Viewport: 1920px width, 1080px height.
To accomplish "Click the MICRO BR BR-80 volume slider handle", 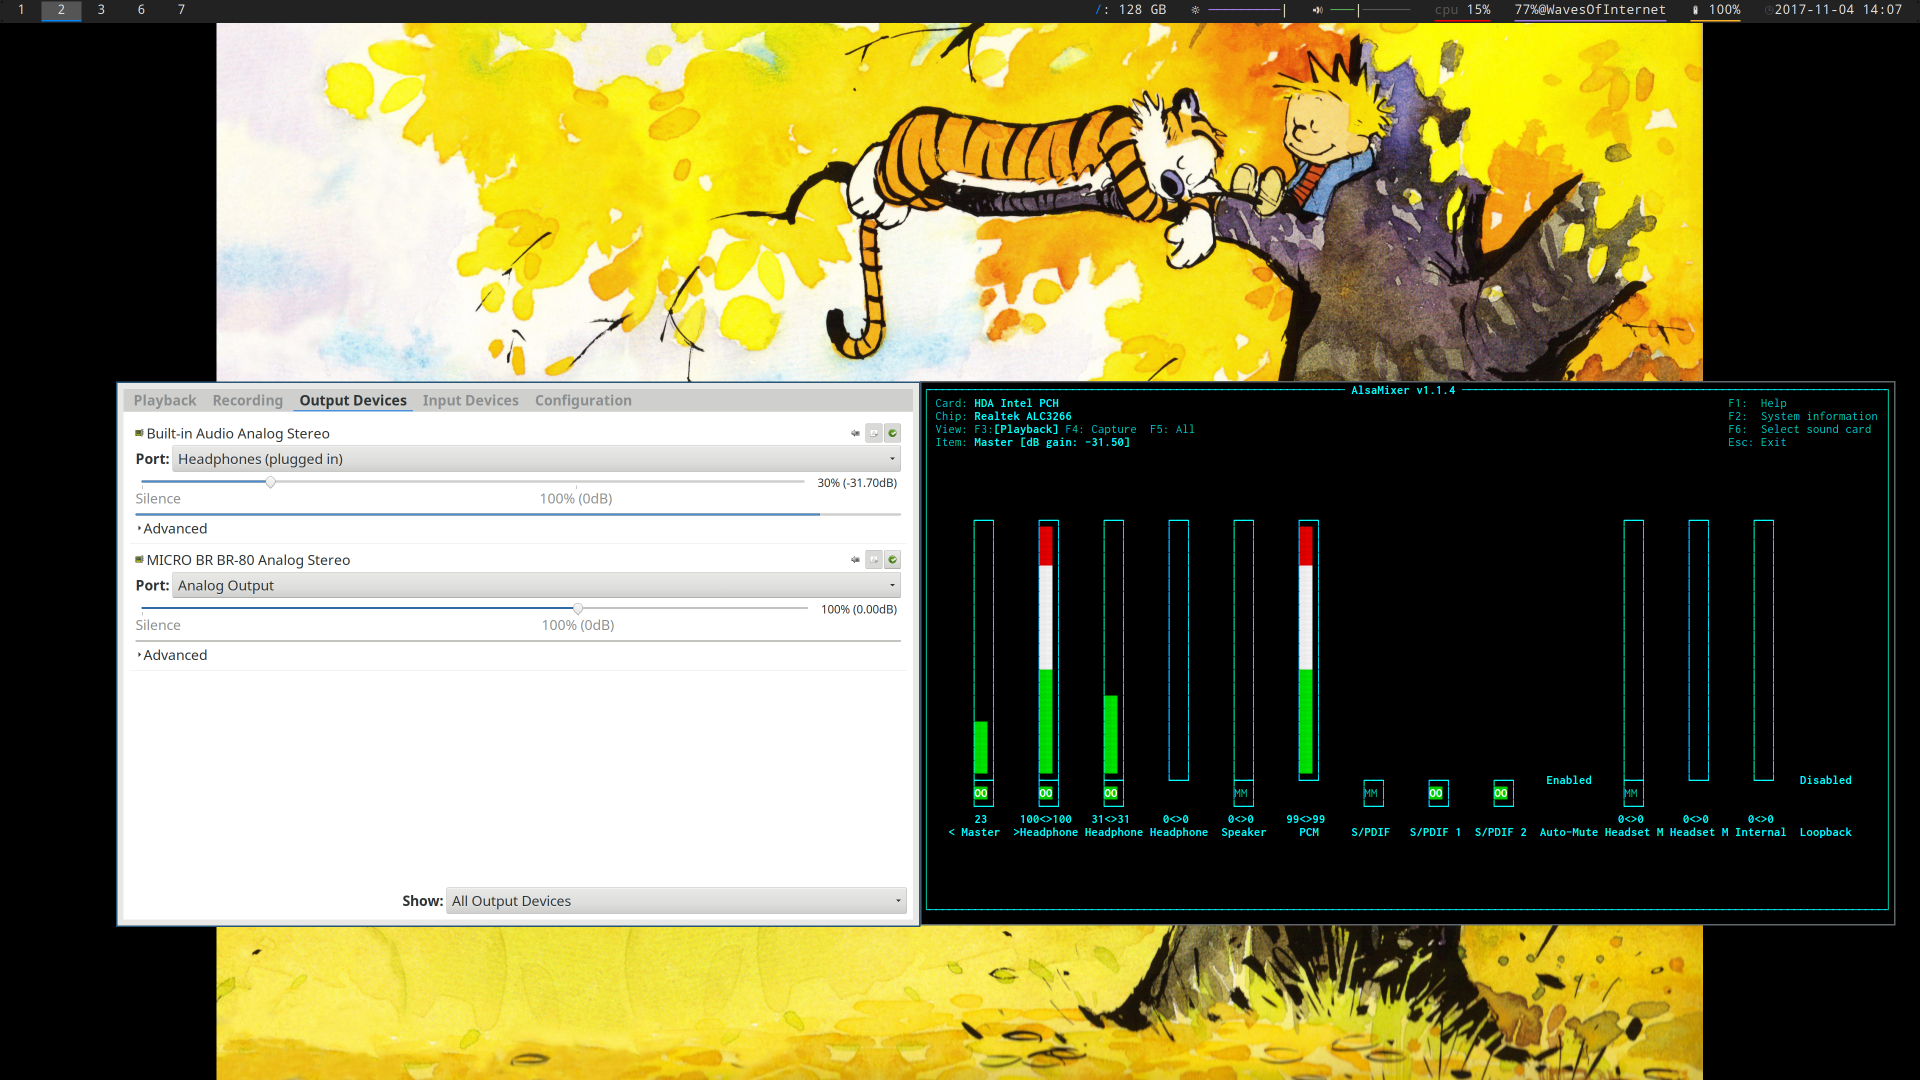I will click(x=578, y=608).
